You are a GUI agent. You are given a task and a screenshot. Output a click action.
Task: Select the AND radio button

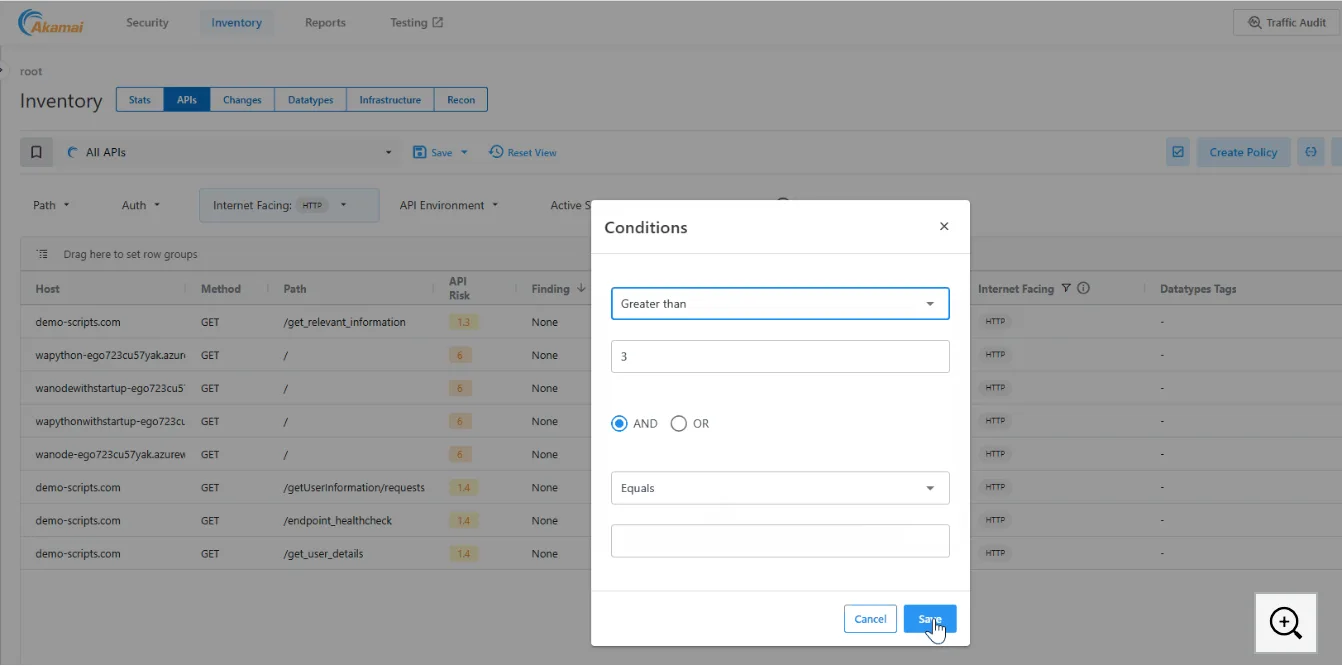(619, 423)
